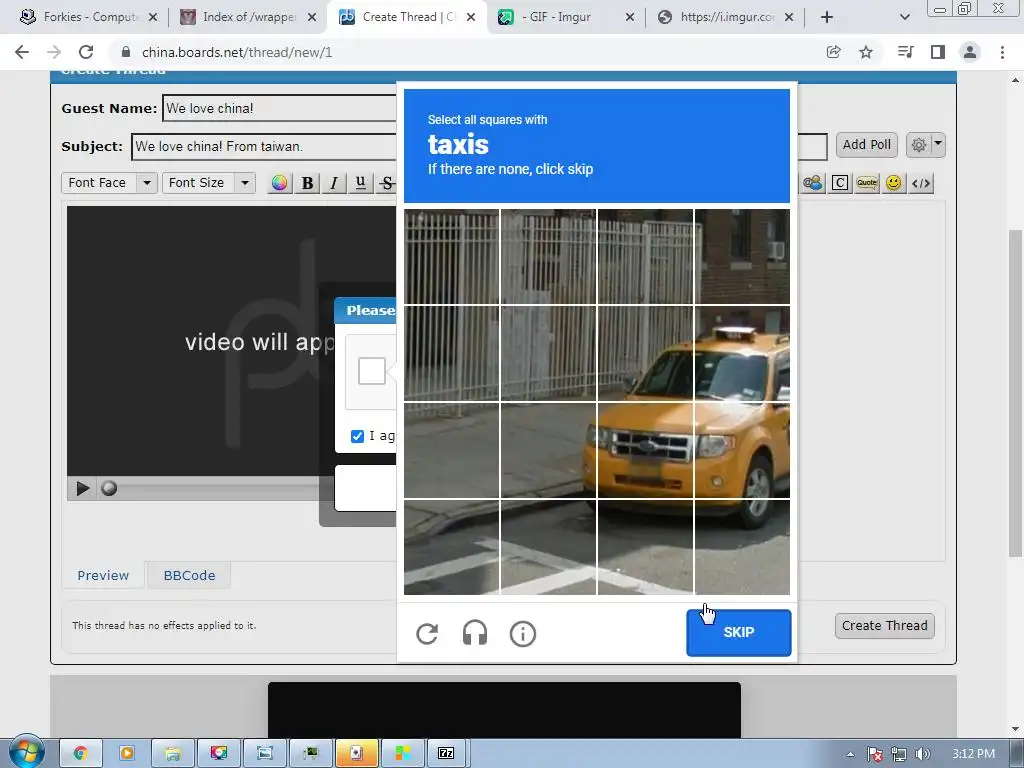1024x768 pixels.
Task: Click the settings gear button
Action: click(918, 145)
